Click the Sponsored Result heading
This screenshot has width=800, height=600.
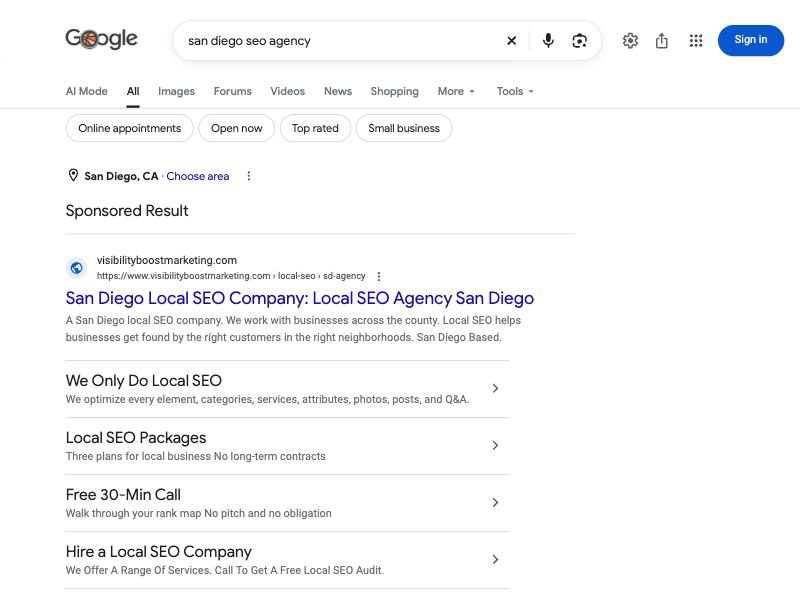(x=127, y=211)
